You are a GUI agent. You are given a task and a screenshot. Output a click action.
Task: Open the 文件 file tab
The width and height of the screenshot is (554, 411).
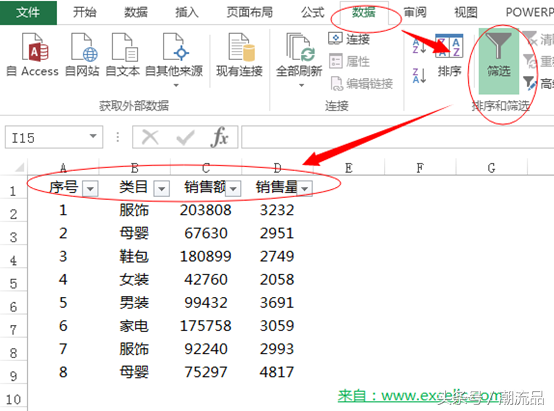click(28, 13)
